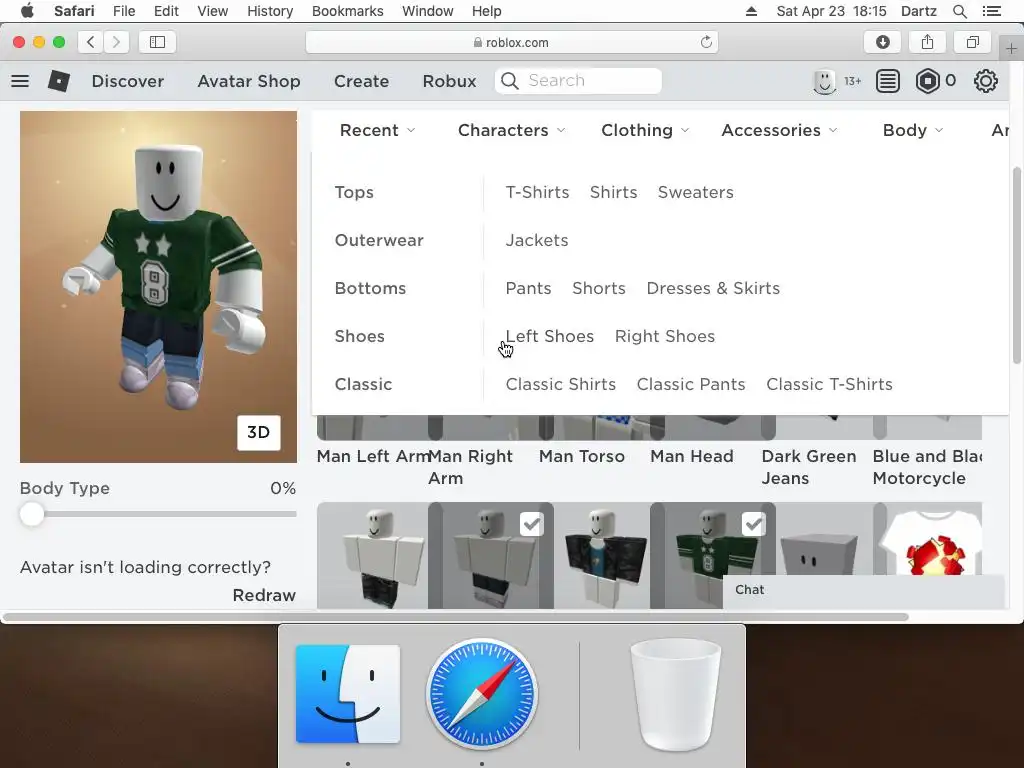Click the roblox.com address bar
This screenshot has width=1024, height=768.
[x=511, y=42]
